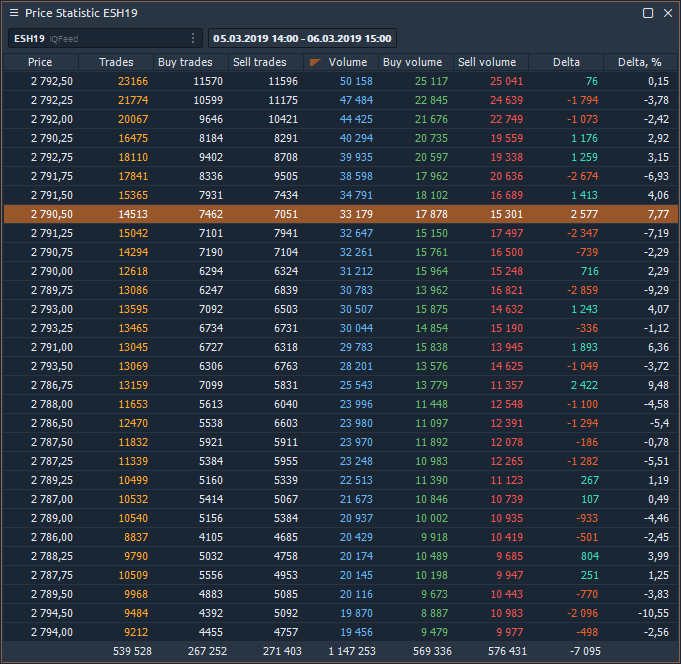Click the sort indicator on Volume column
This screenshot has height=664, width=681.
click(x=315, y=63)
